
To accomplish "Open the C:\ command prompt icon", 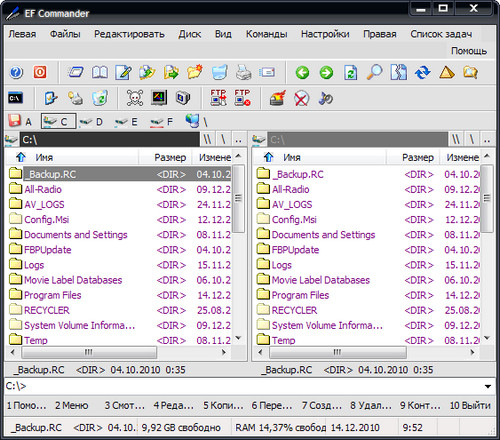I will pyautogui.click(x=15, y=98).
